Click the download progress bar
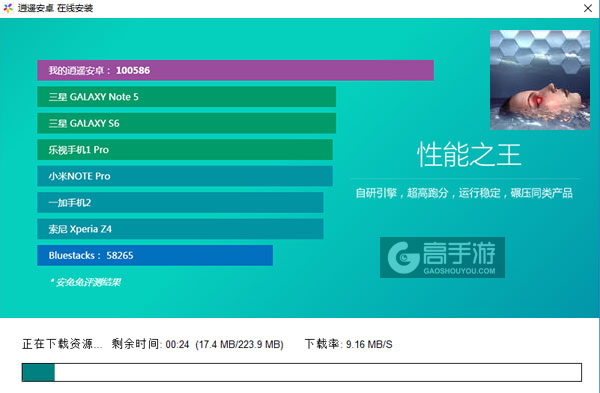600x393 pixels. coord(302,372)
